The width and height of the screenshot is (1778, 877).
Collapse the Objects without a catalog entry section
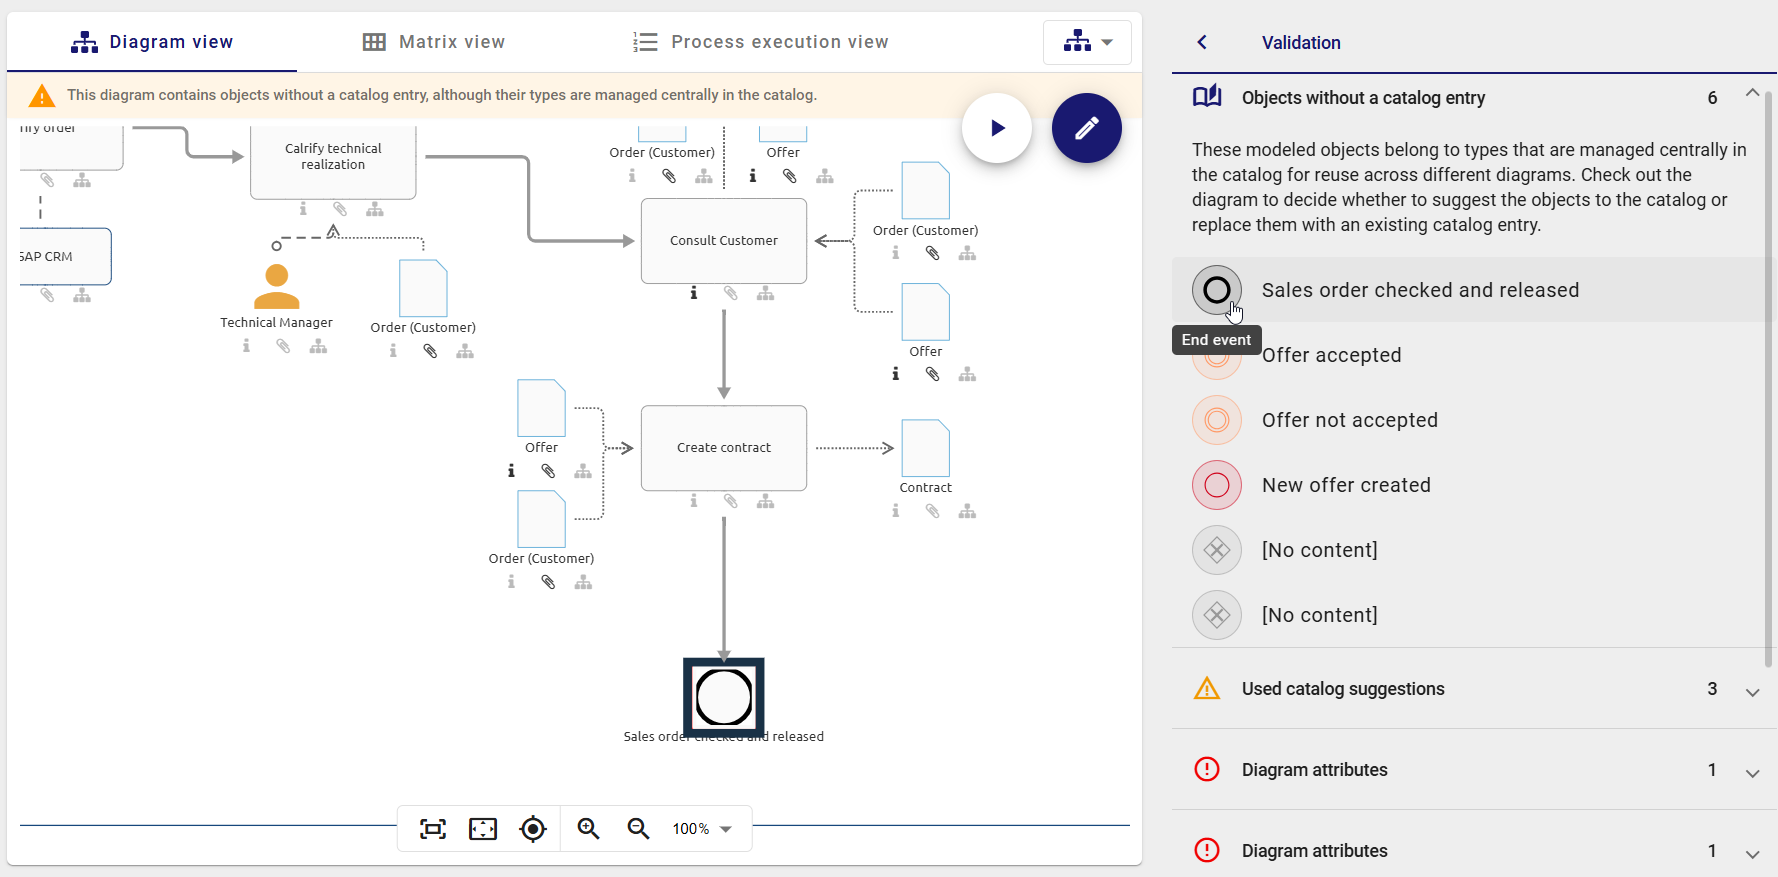click(1752, 93)
